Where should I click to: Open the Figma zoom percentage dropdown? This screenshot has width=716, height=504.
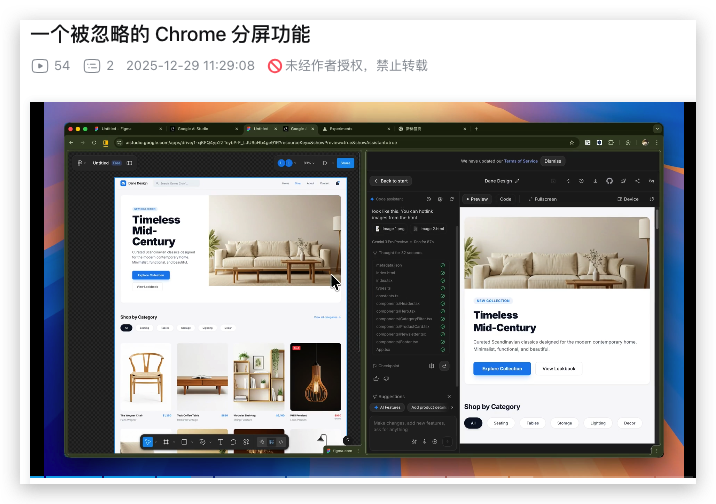(x=309, y=163)
